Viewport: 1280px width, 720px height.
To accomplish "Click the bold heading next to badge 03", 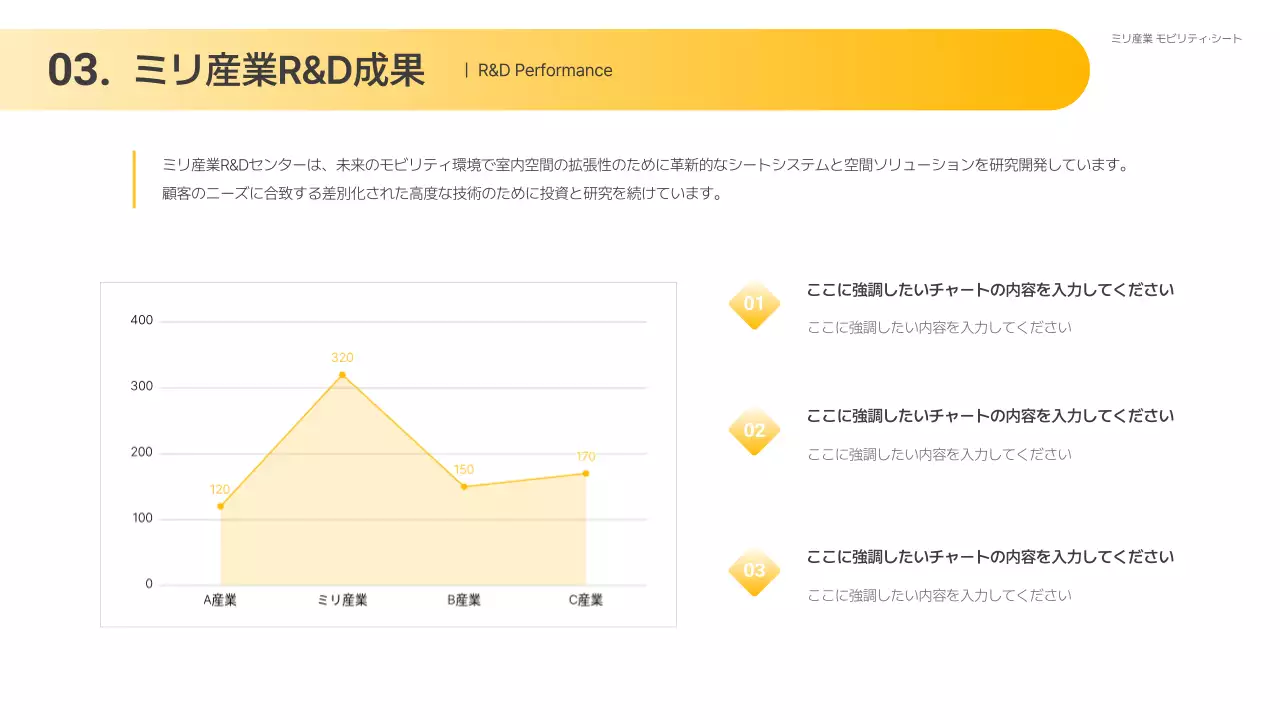I will pos(990,557).
